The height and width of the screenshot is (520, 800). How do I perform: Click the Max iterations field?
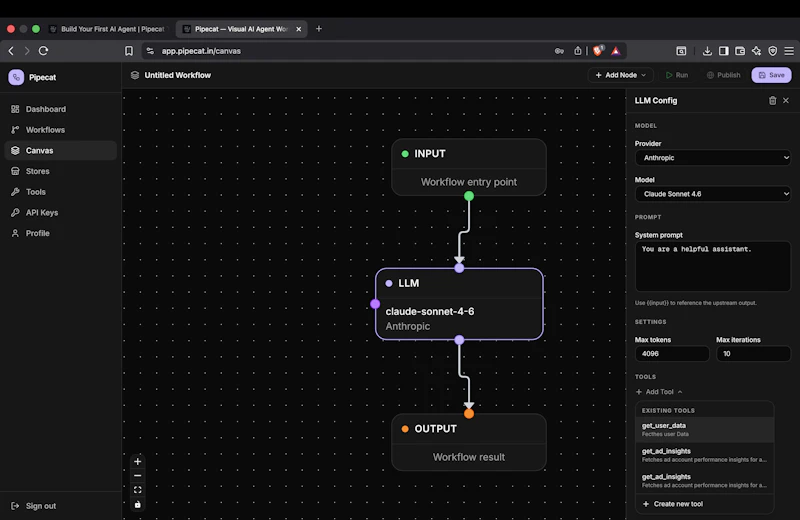[x=754, y=354]
